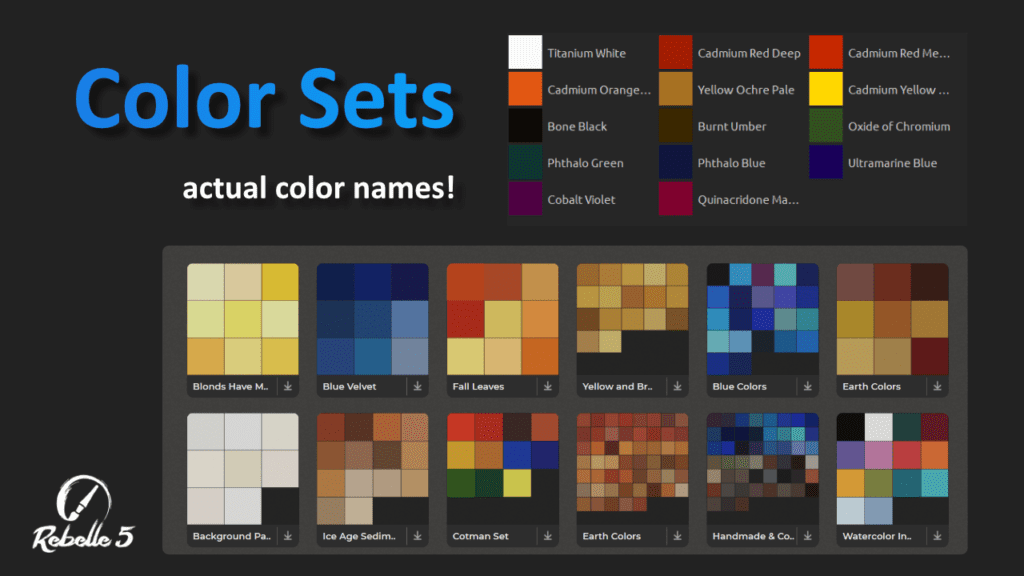
Task: Select the Phthalo Blue swatch
Action: click(675, 162)
